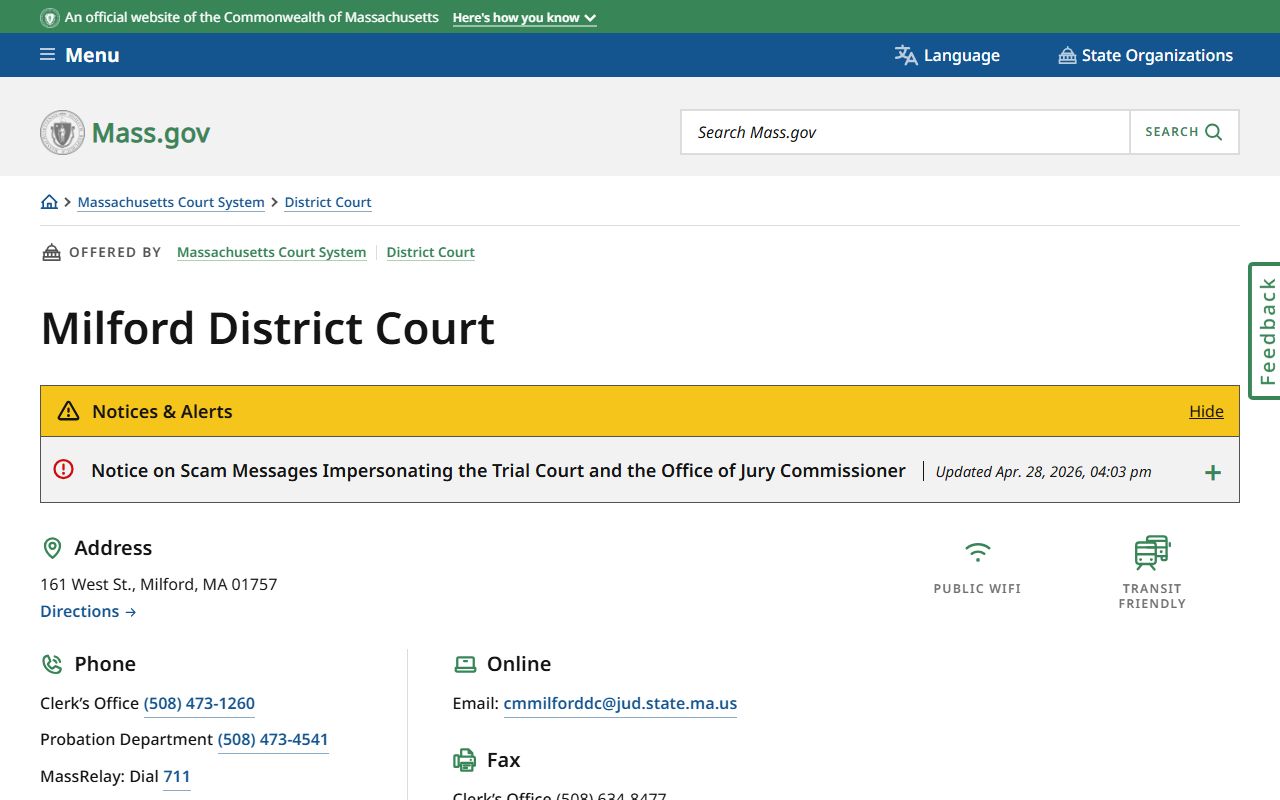Click the Fax machine icon
The image size is (1280, 800).
pos(465,760)
